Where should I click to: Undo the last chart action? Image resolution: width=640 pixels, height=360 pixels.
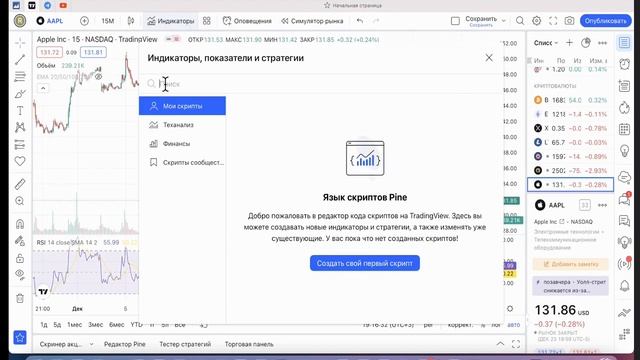360,21
